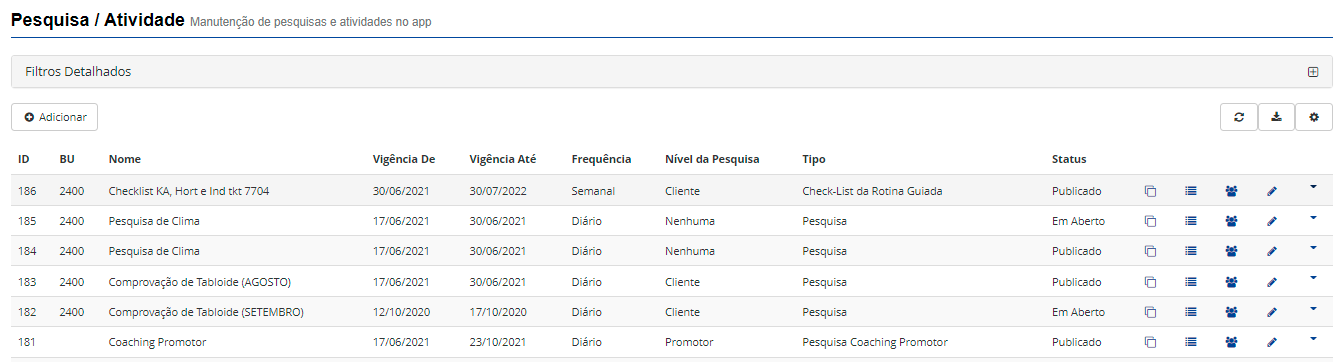
Task: Expand the Filtros Detalhados panel
Action: (1313, 72)
